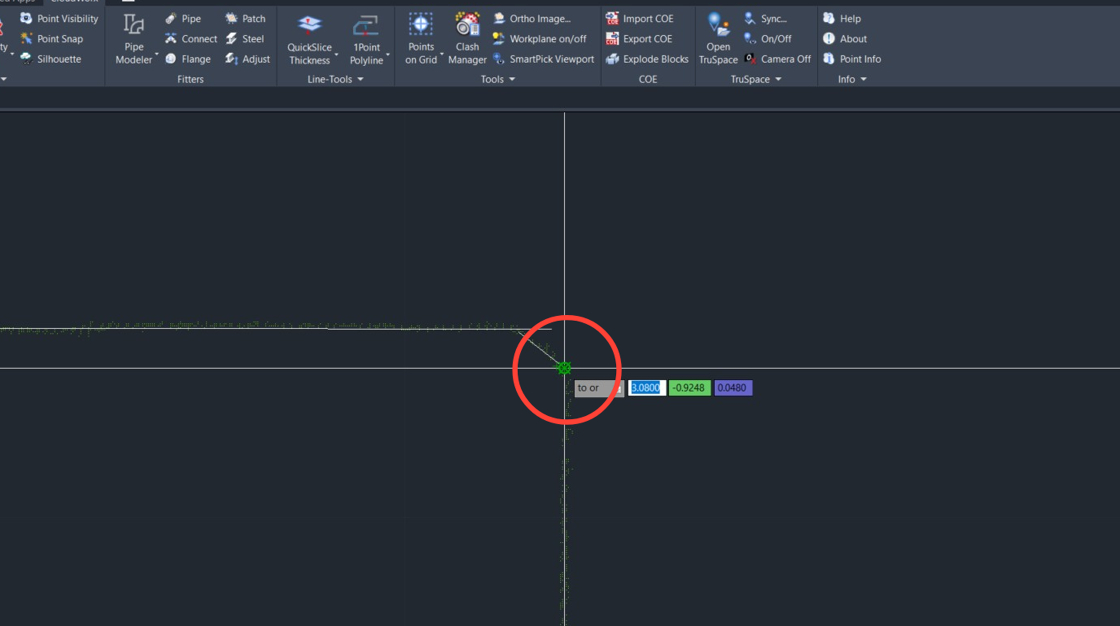Image resolution: width=1120 pixels, height=626 pixels.
Task: Open the Pipe Modeler tool
Action: 134,39
